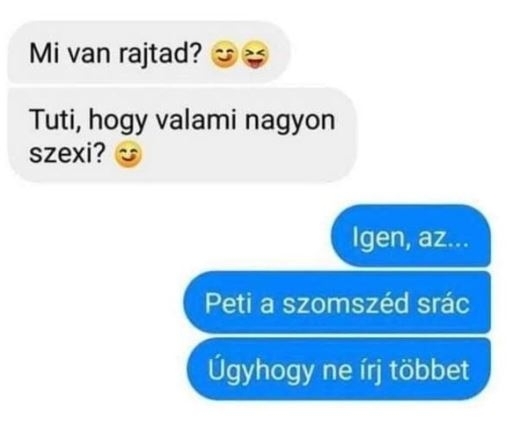The image size is (513, 447).
Task: Click the smirking emoji after 'Mi van rajtad?'
Action: [x=223, y=55]
